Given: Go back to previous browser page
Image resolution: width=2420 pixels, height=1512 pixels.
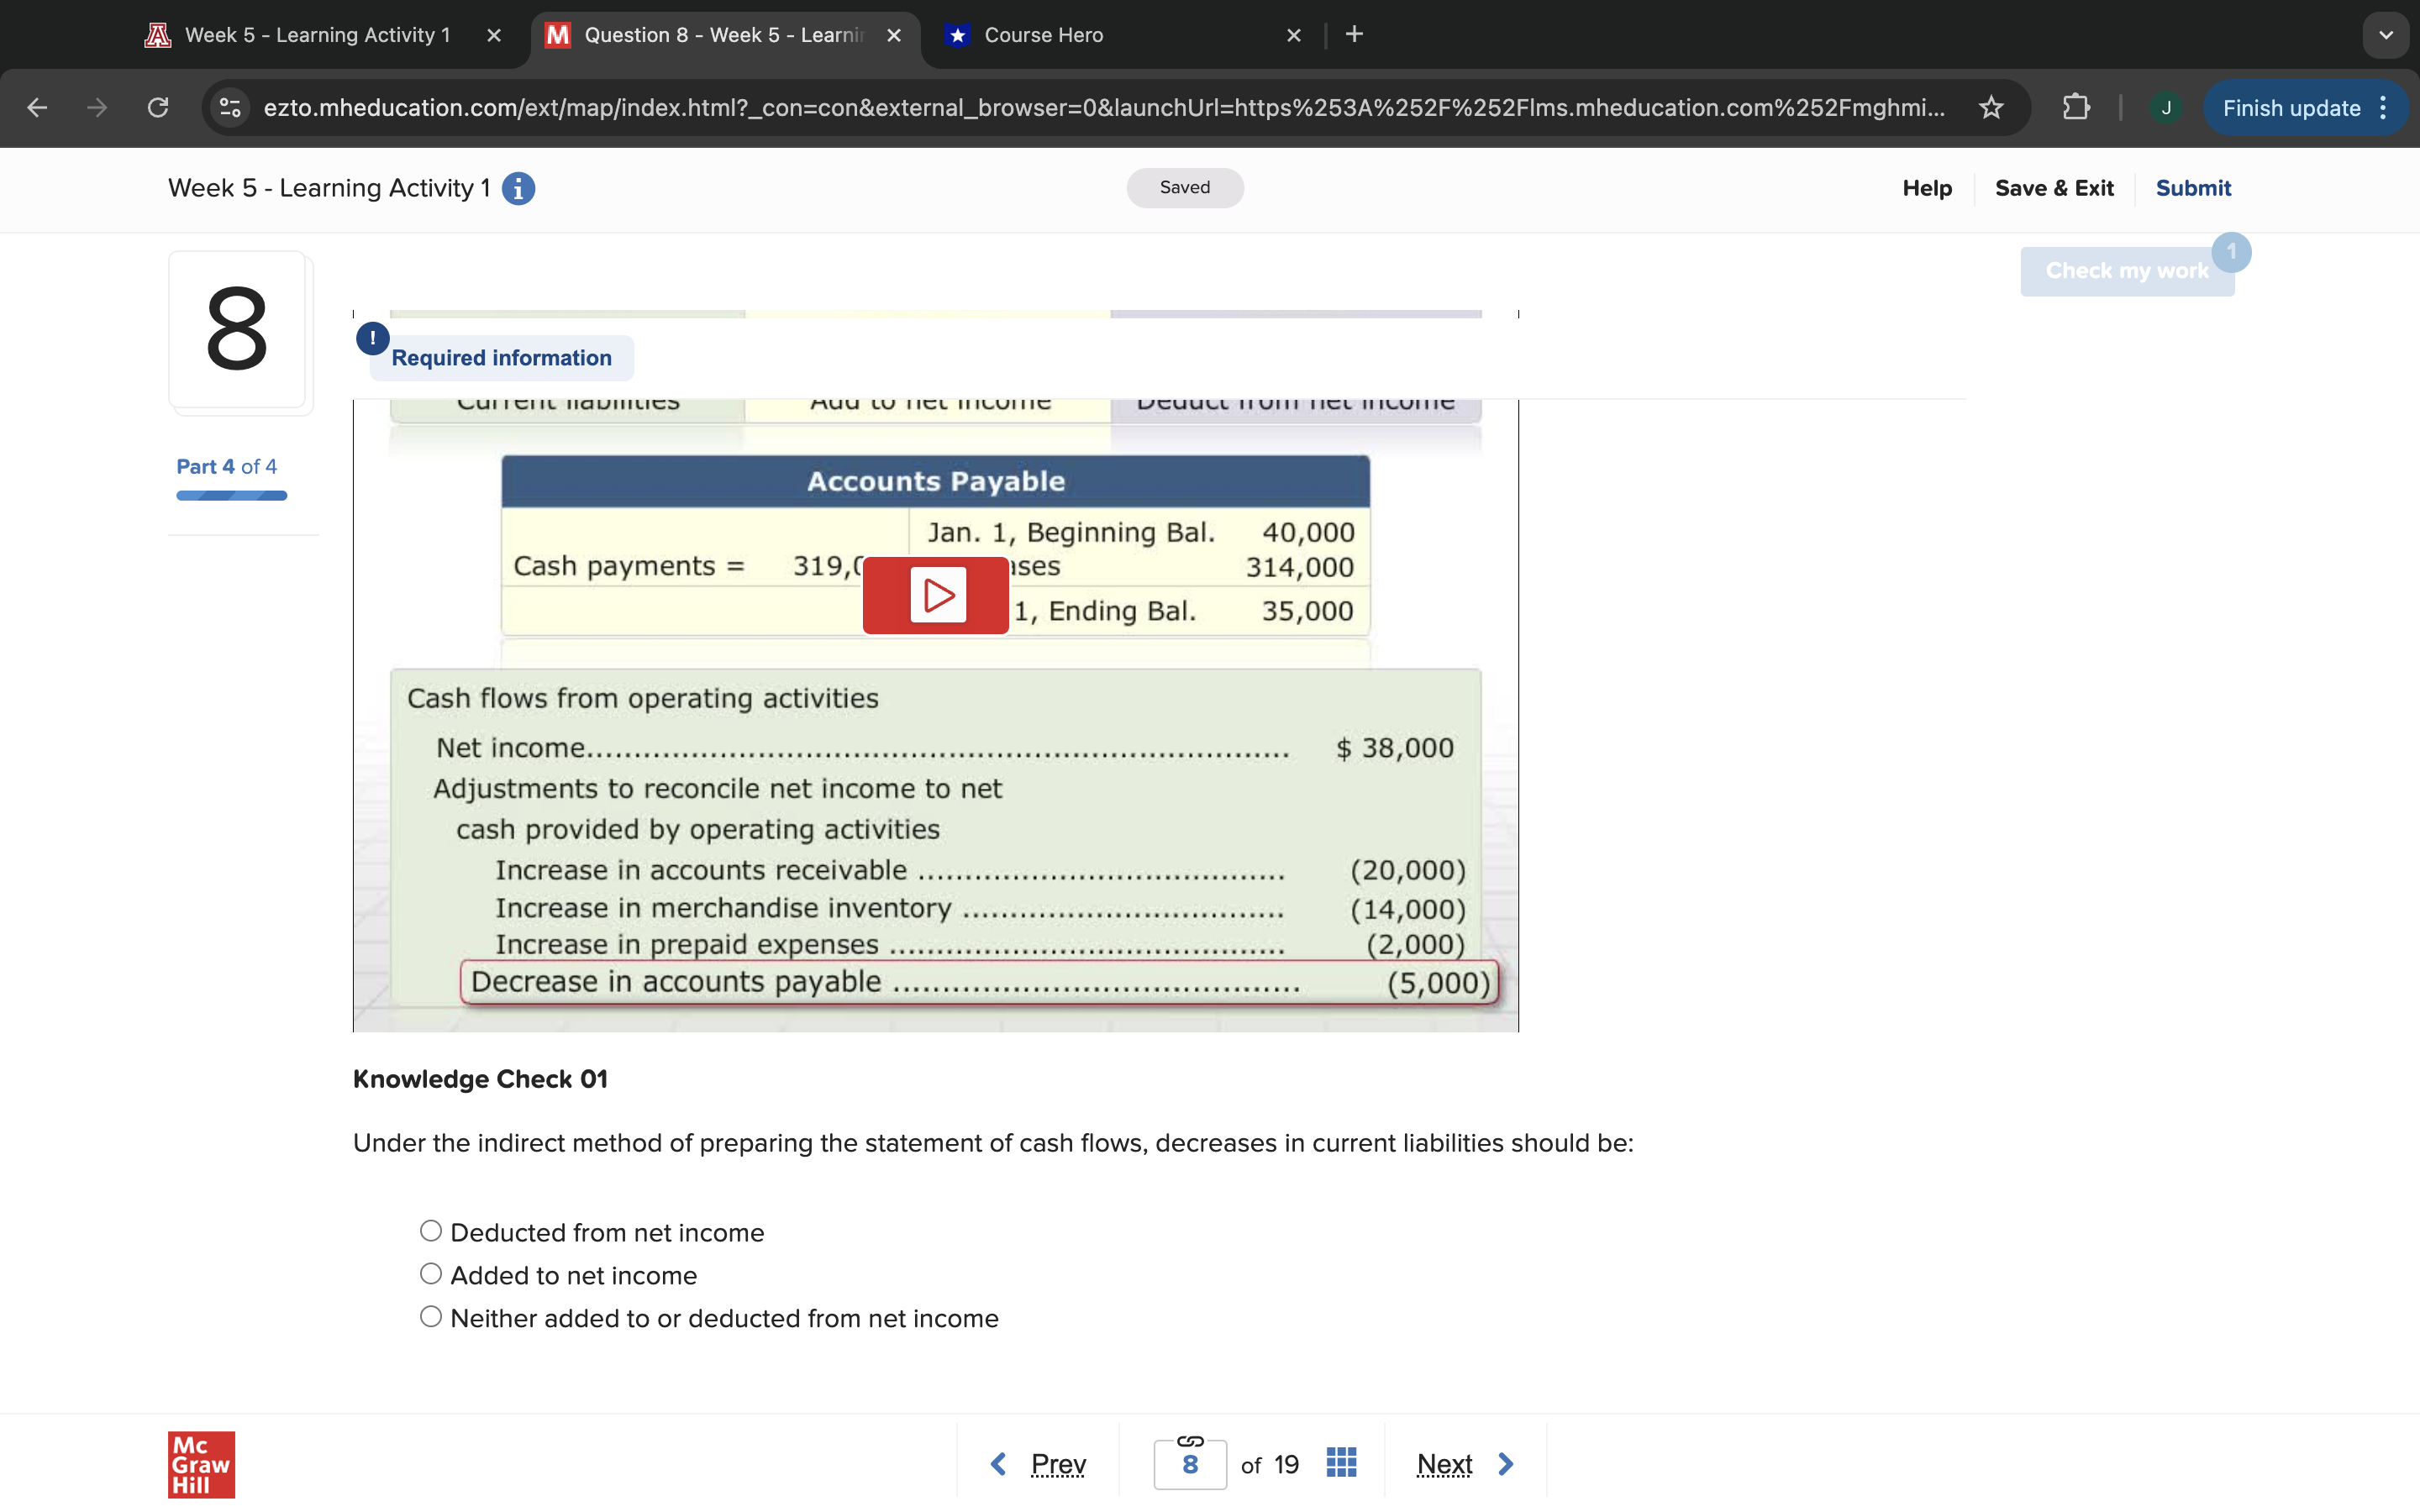Looking at the screenshot, I should (37, 107).
